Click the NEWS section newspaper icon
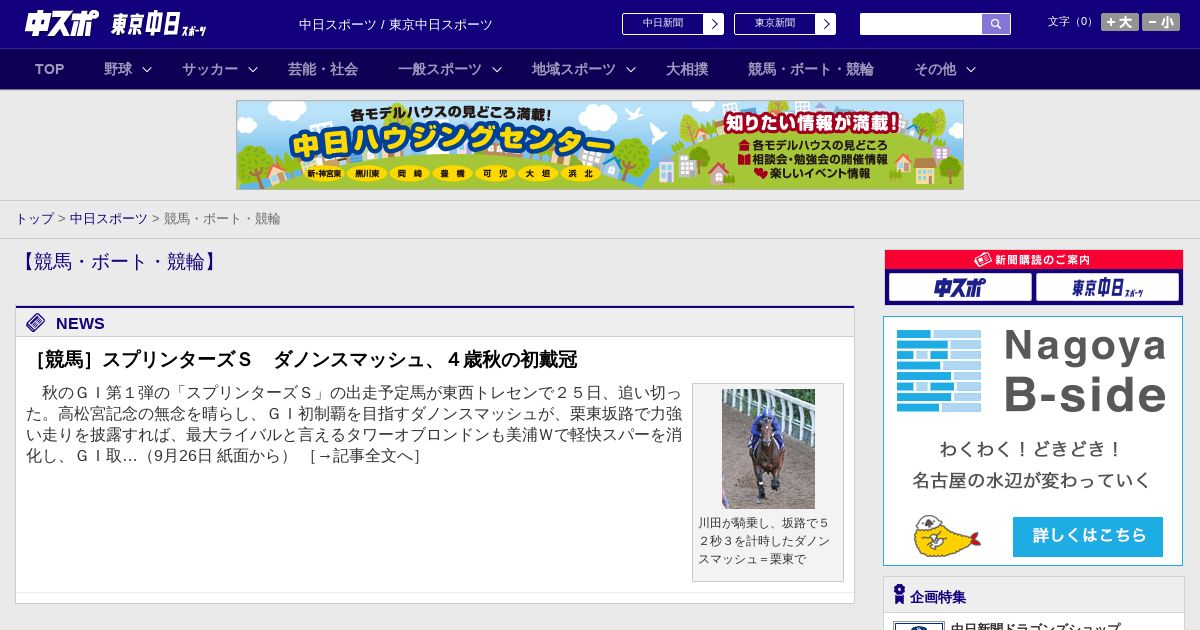 coord(36,322)
